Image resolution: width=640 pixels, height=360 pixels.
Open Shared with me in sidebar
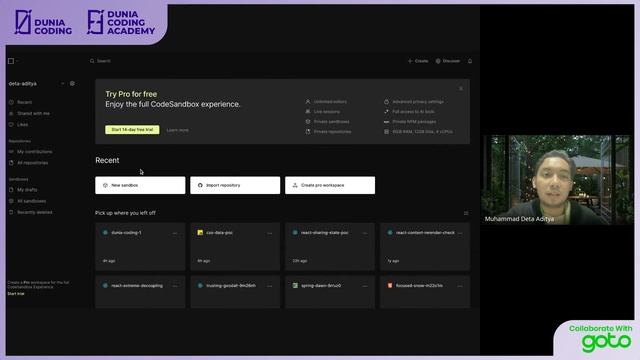[33, 113]
